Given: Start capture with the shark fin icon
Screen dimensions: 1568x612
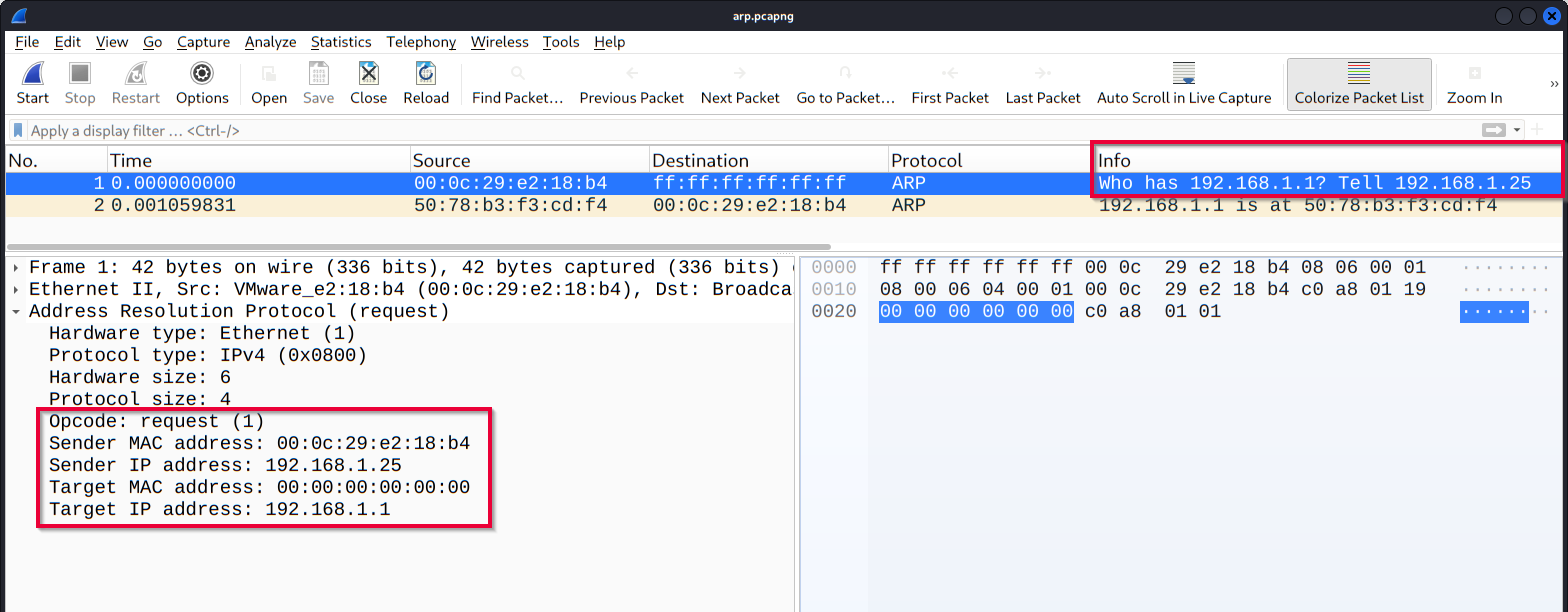Looking at the screenshot, I should click(x=32, y=75).
